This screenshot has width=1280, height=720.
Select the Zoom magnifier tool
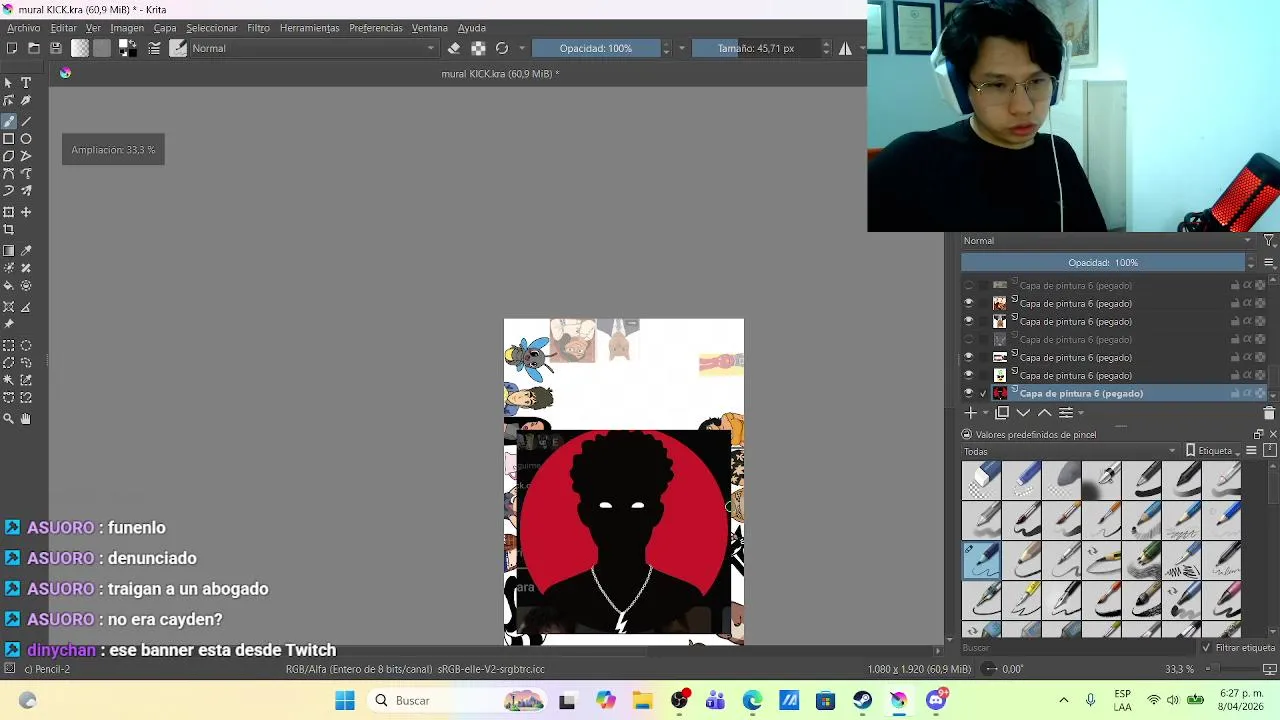pyautogui.click(x=9, y=419)
